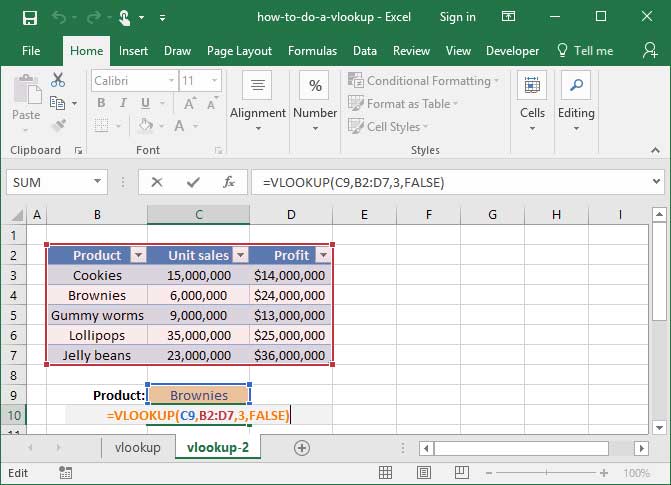Switch to Page Layout view icon
Screen dimensions: 671x485
pos(424,473)
